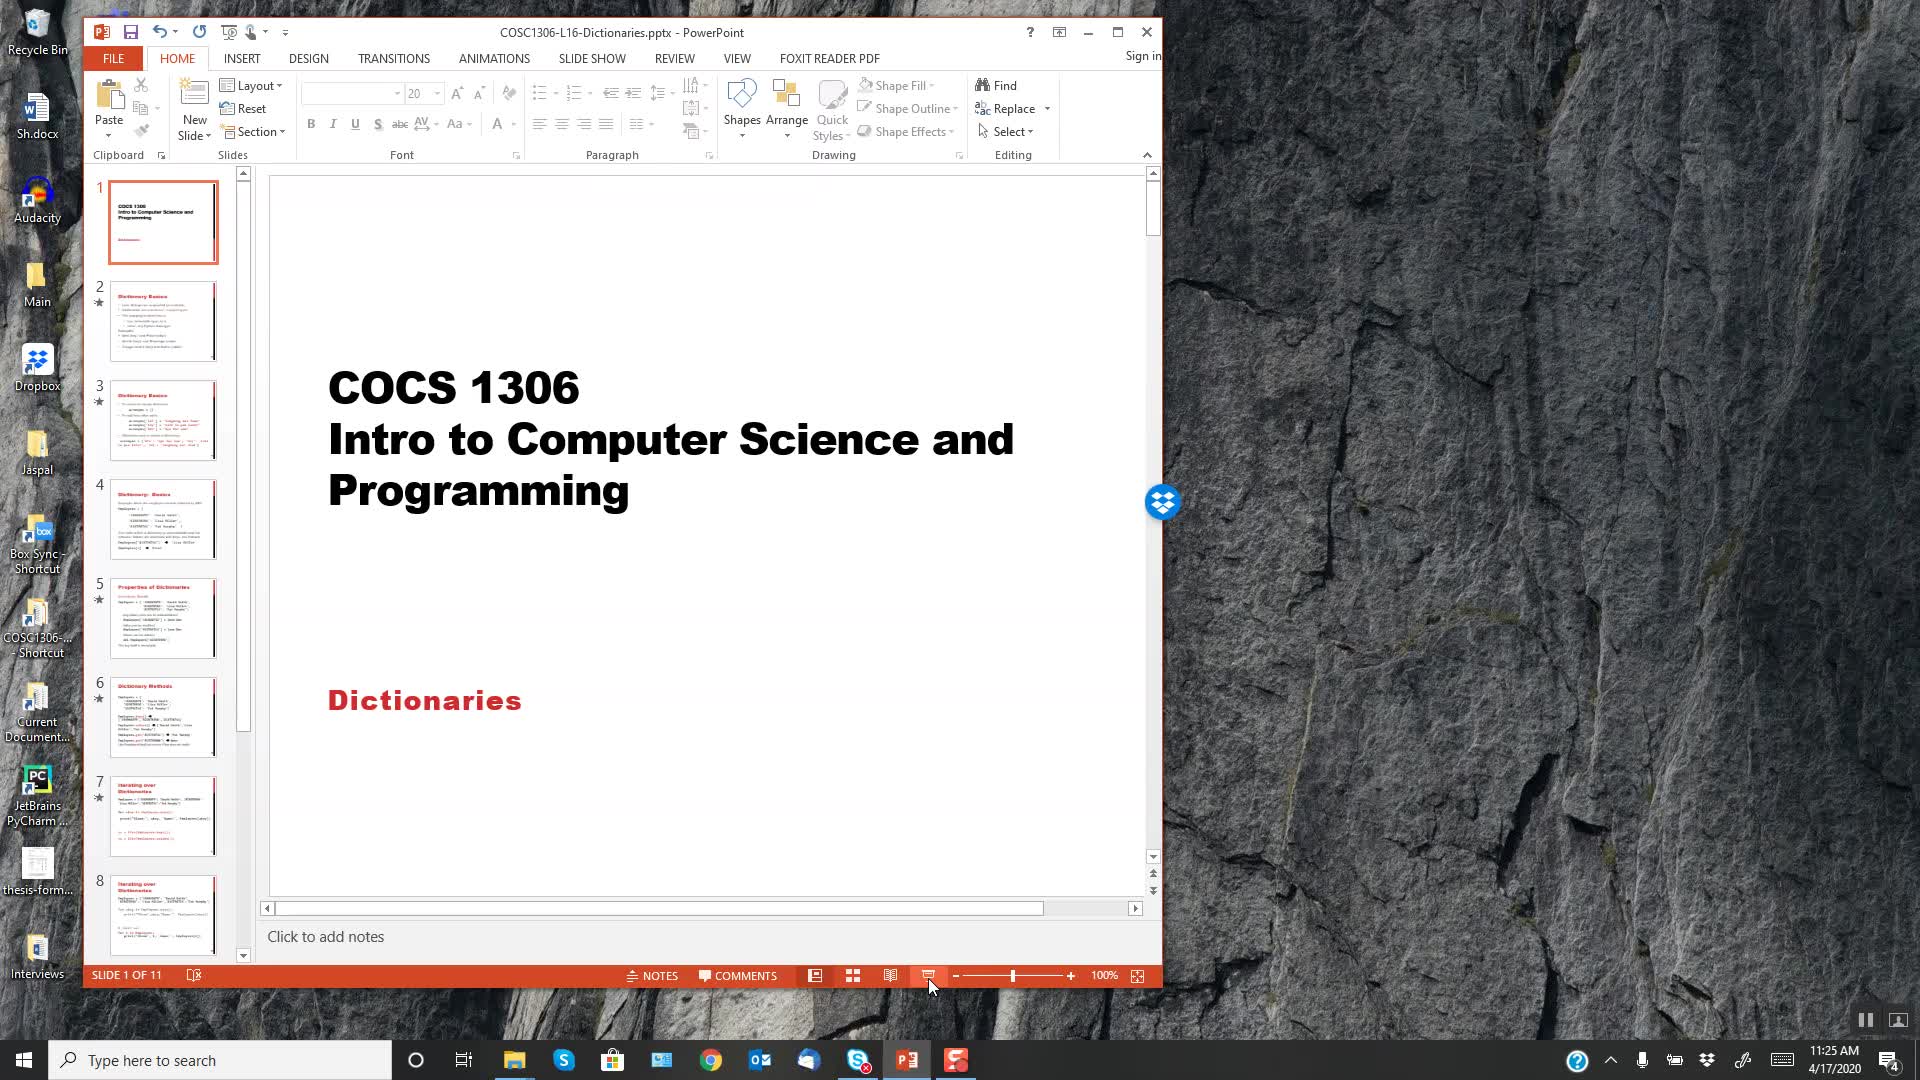Screen dimensions: 1920x1080
Task: Open the TRANSITIONS ribbon tab
Action: (x=394, y=59)
